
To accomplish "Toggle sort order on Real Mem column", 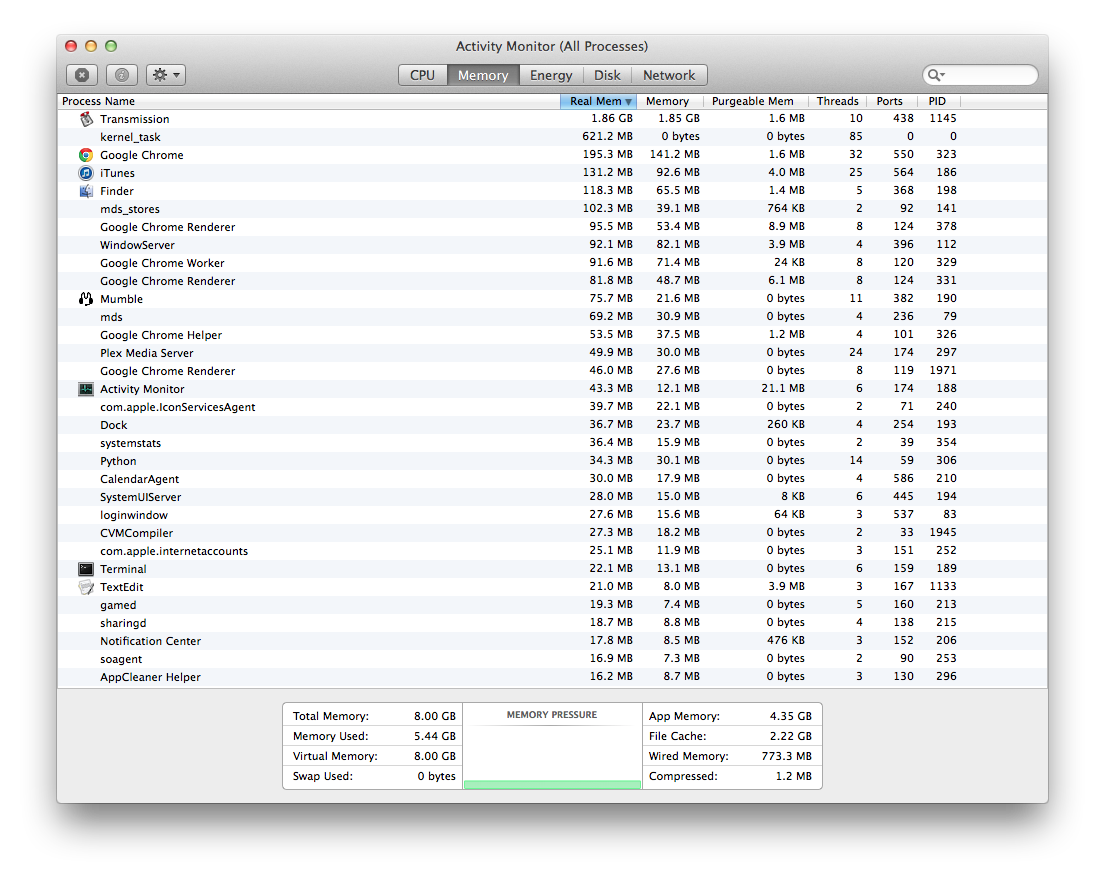I will [x=598, y=101].
